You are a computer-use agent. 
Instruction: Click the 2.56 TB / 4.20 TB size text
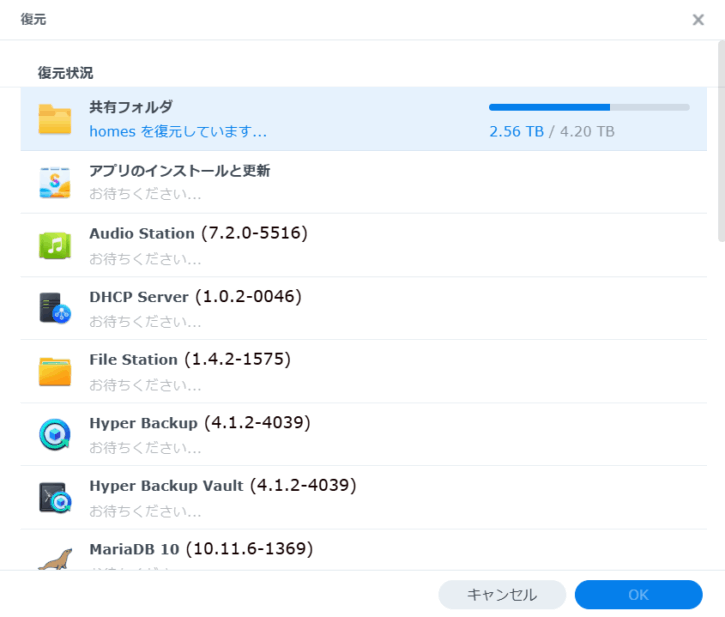(551, 131)
